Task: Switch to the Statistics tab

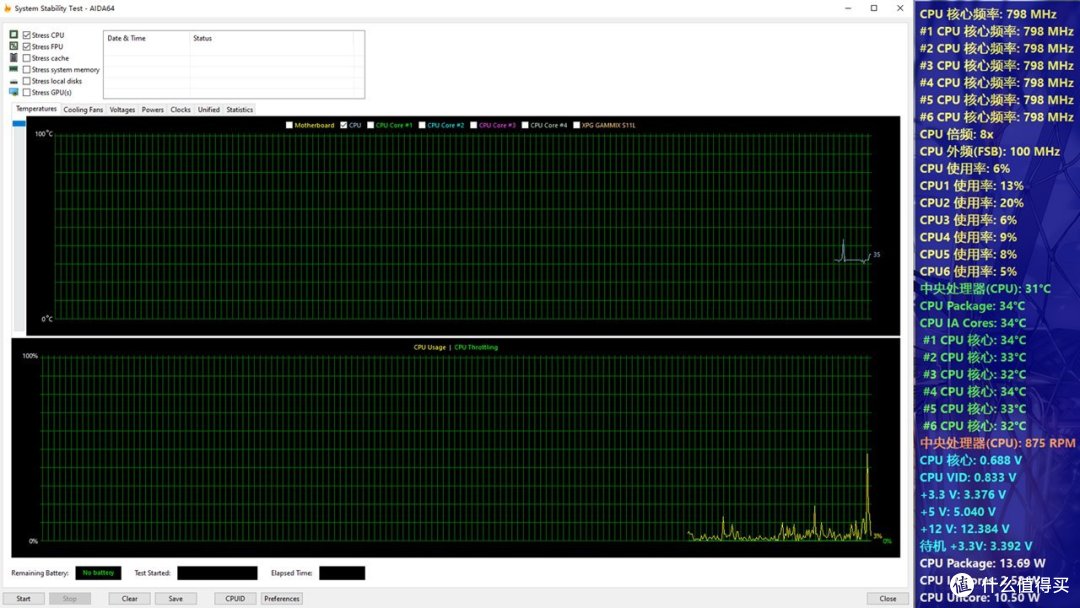Action: [240, 109]
